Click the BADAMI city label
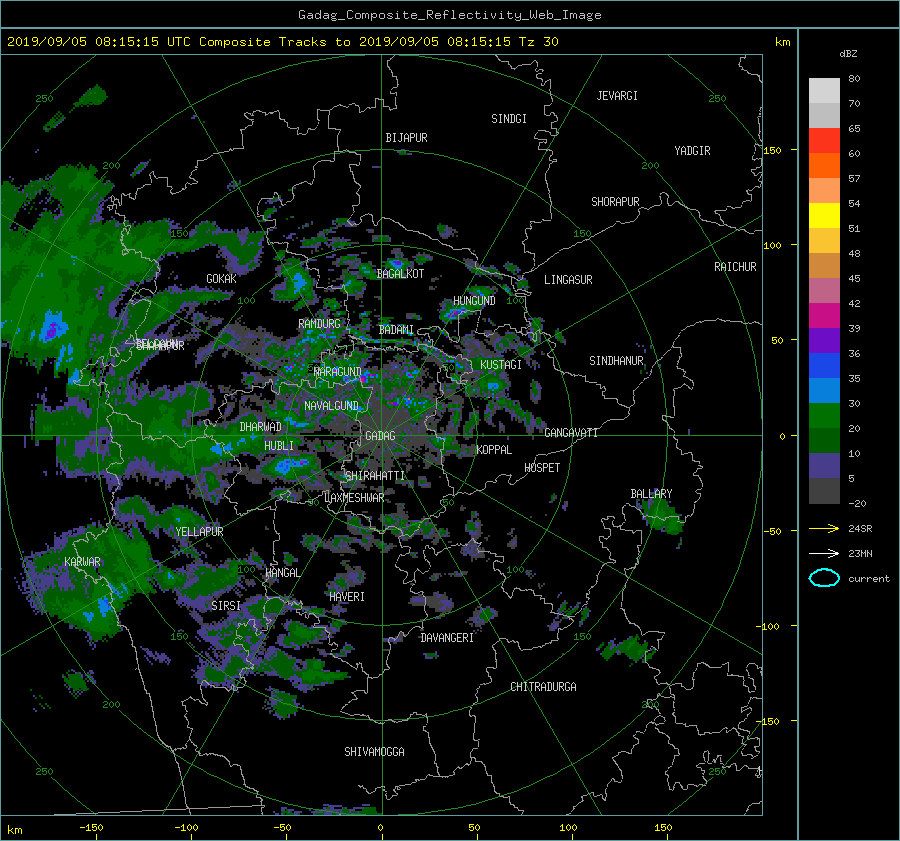The height and width of the screenshot is (841, 900). (396, 330)
